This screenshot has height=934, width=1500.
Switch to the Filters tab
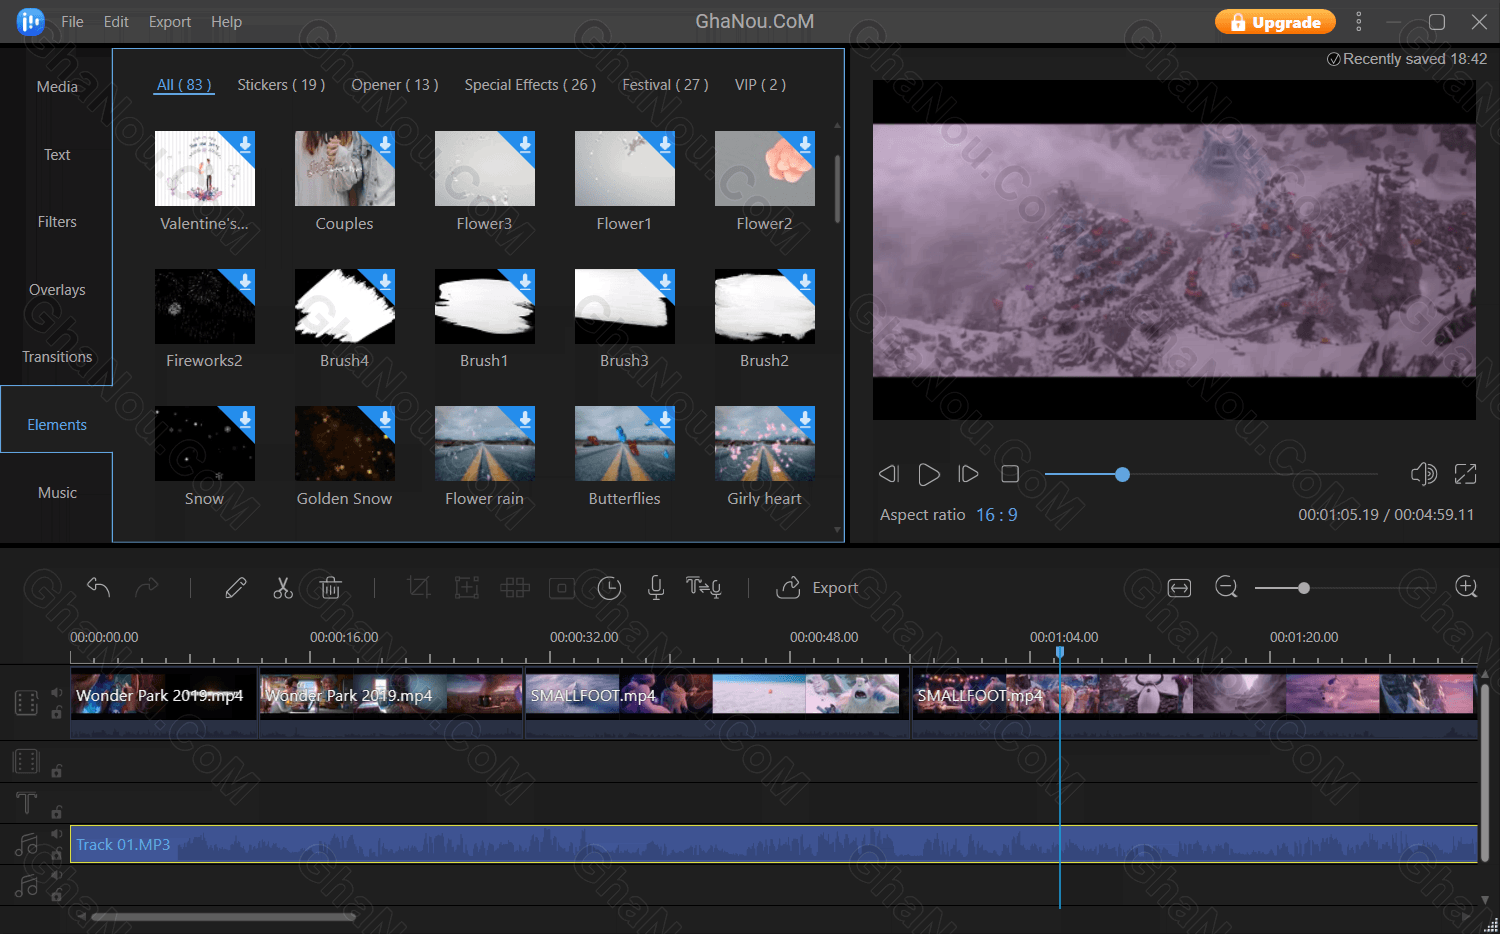(57, 222)
